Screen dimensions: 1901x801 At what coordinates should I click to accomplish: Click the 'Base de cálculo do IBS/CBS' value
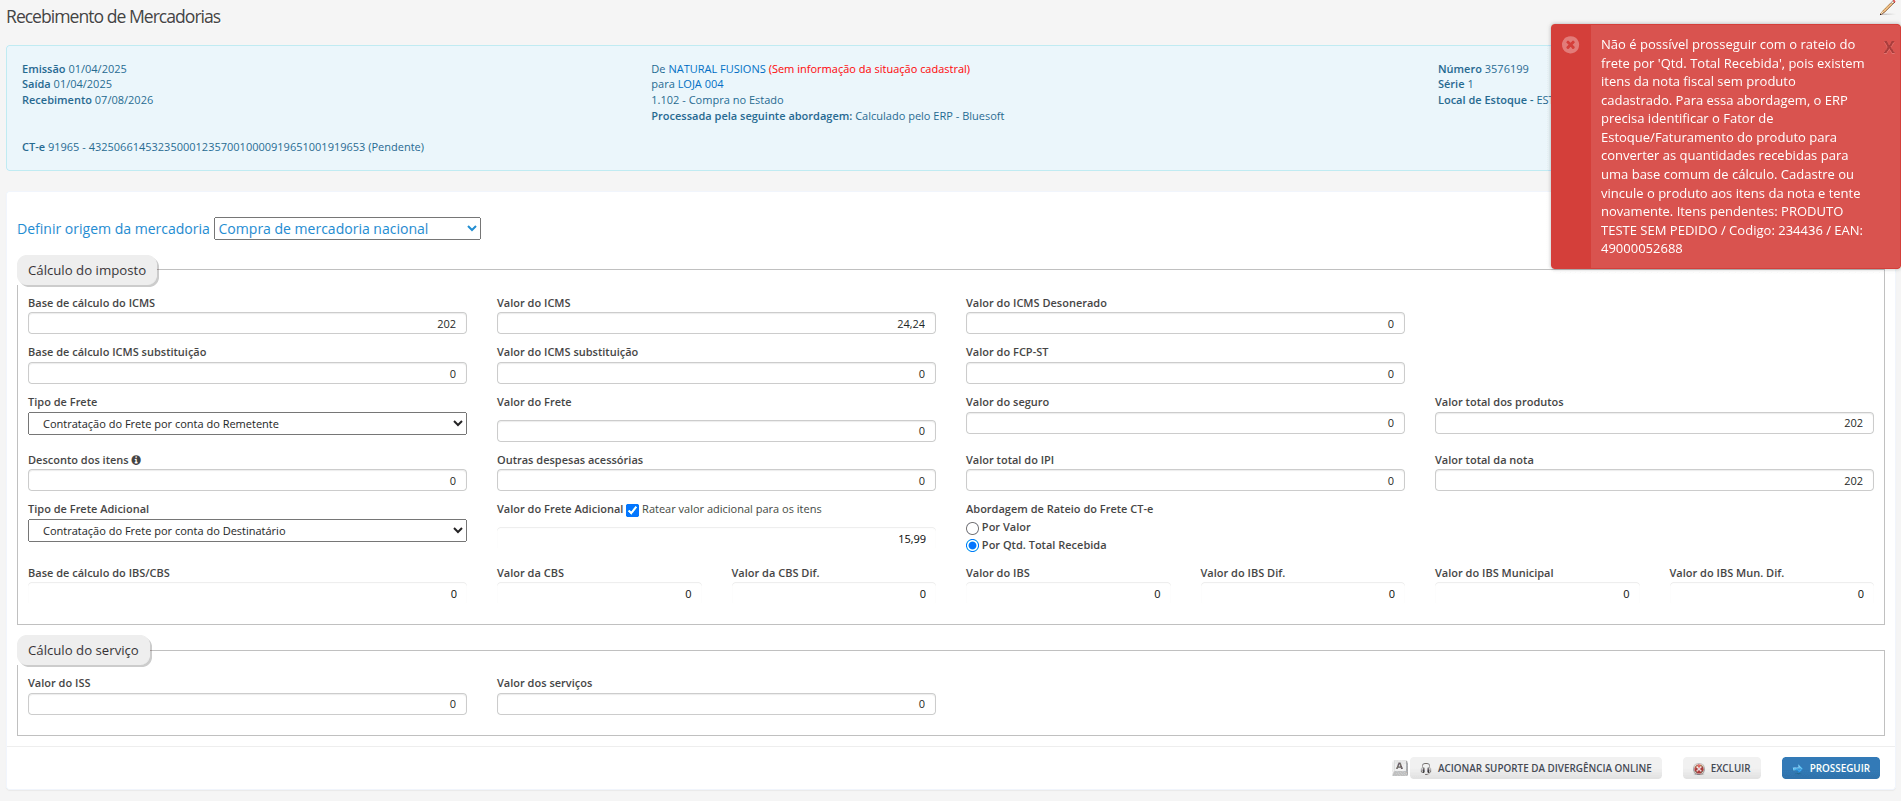coord(247,594)
